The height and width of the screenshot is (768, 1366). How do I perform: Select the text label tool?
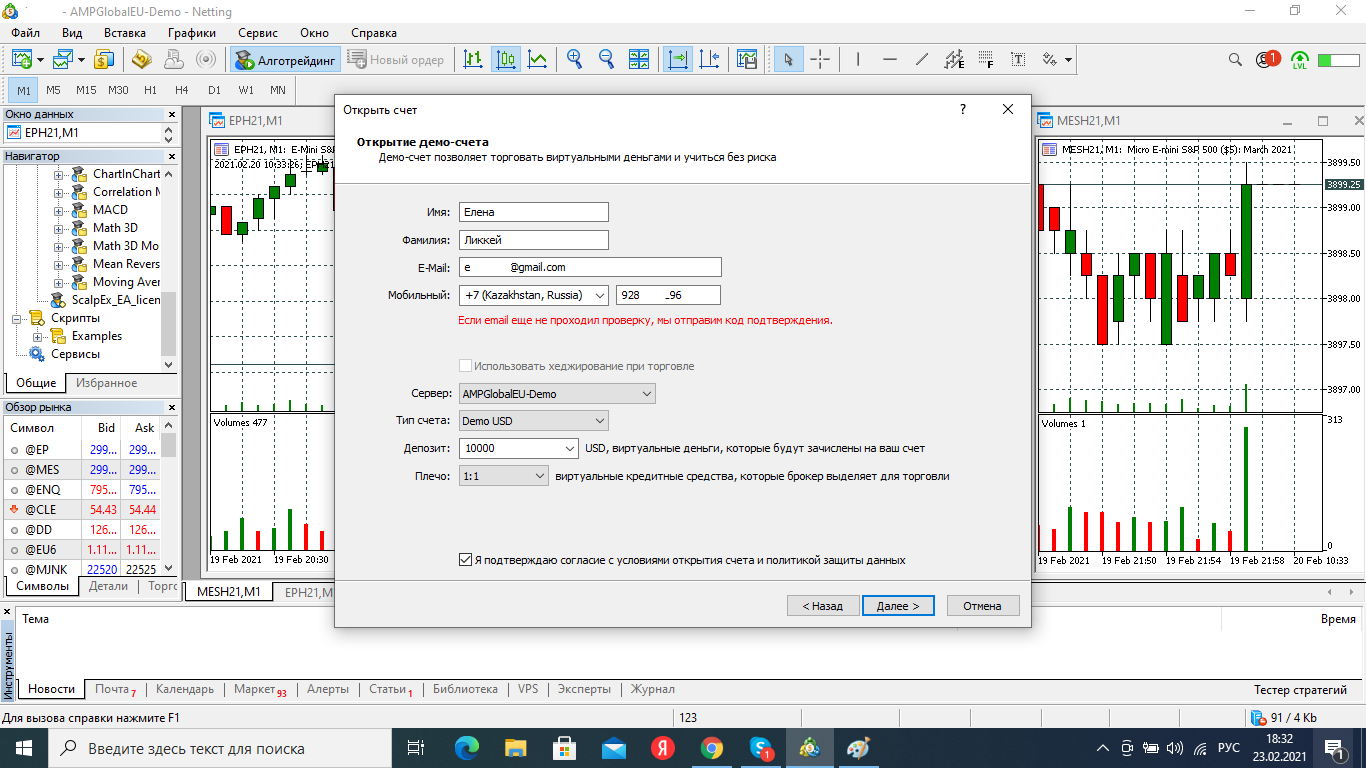[x=1018, y=60]
